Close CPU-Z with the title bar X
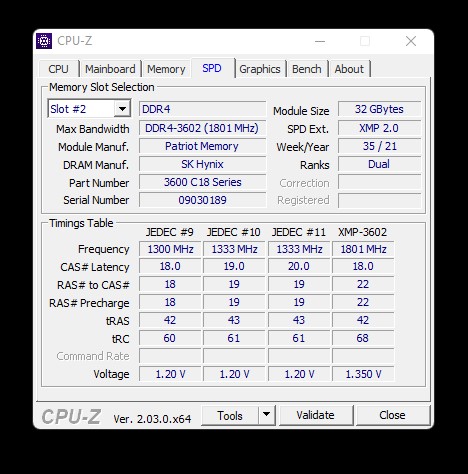This screenshot has height=474, width=468. 411,41
